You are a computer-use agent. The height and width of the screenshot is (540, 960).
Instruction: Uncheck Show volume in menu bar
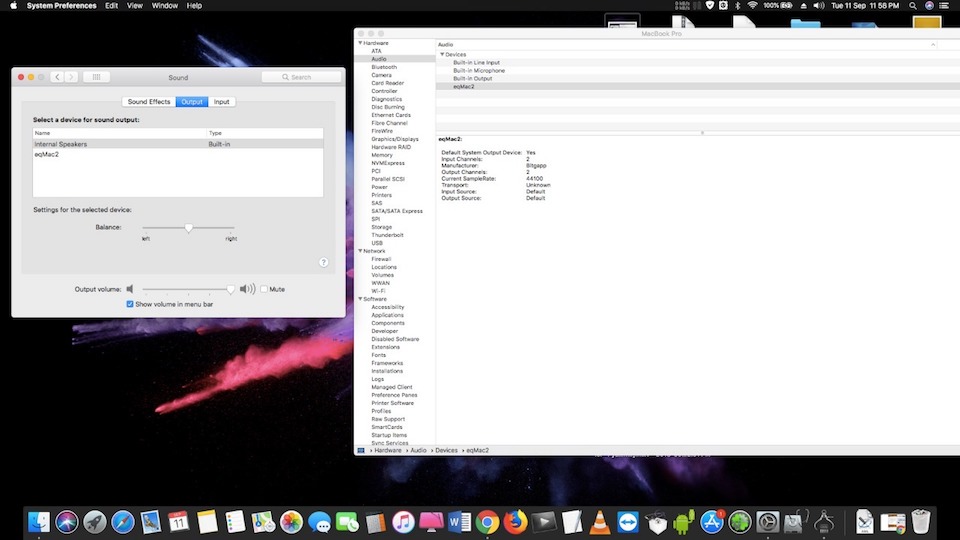130,304
